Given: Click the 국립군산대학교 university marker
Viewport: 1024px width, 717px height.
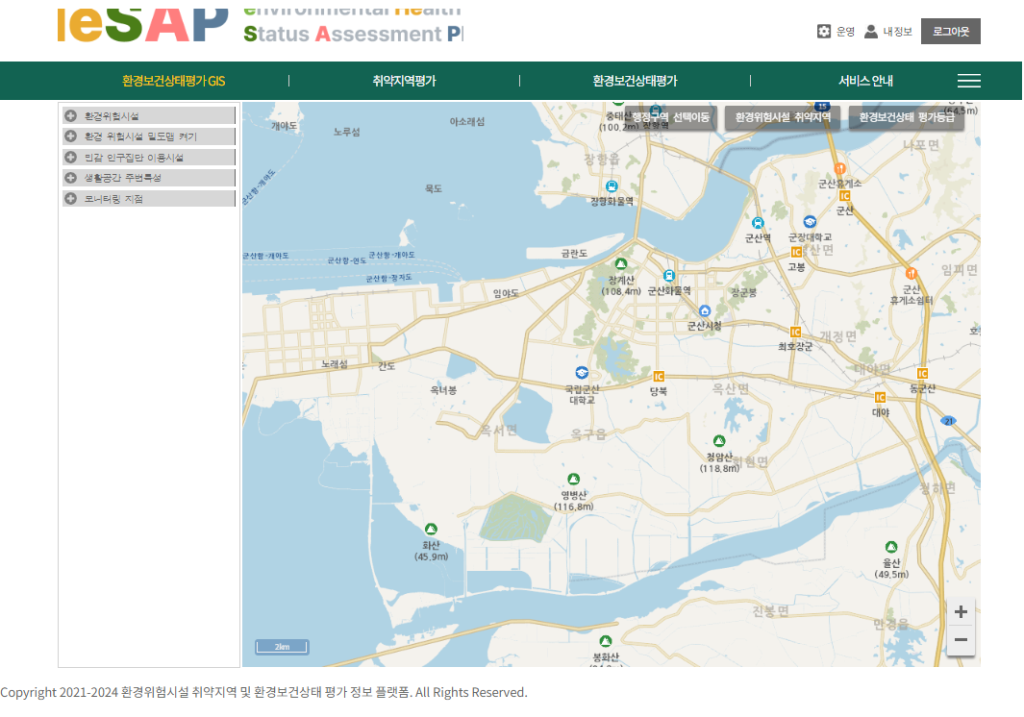Looking at the screenshot, I should pyautogui.click(x=581, y=373).
